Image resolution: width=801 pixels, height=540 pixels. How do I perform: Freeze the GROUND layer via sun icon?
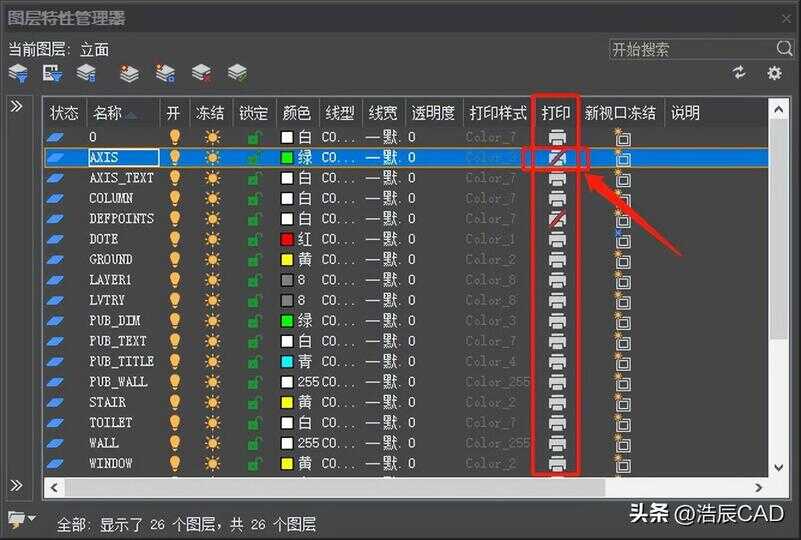tap(211, 259)
